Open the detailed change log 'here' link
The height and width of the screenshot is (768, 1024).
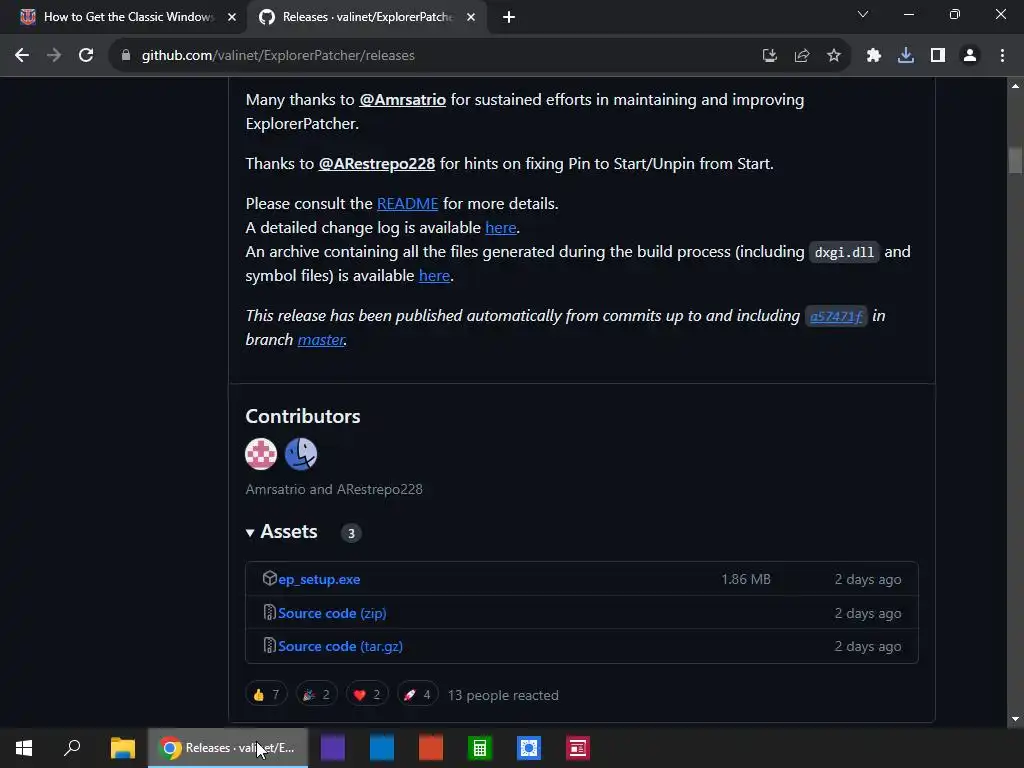coord(501,228)
